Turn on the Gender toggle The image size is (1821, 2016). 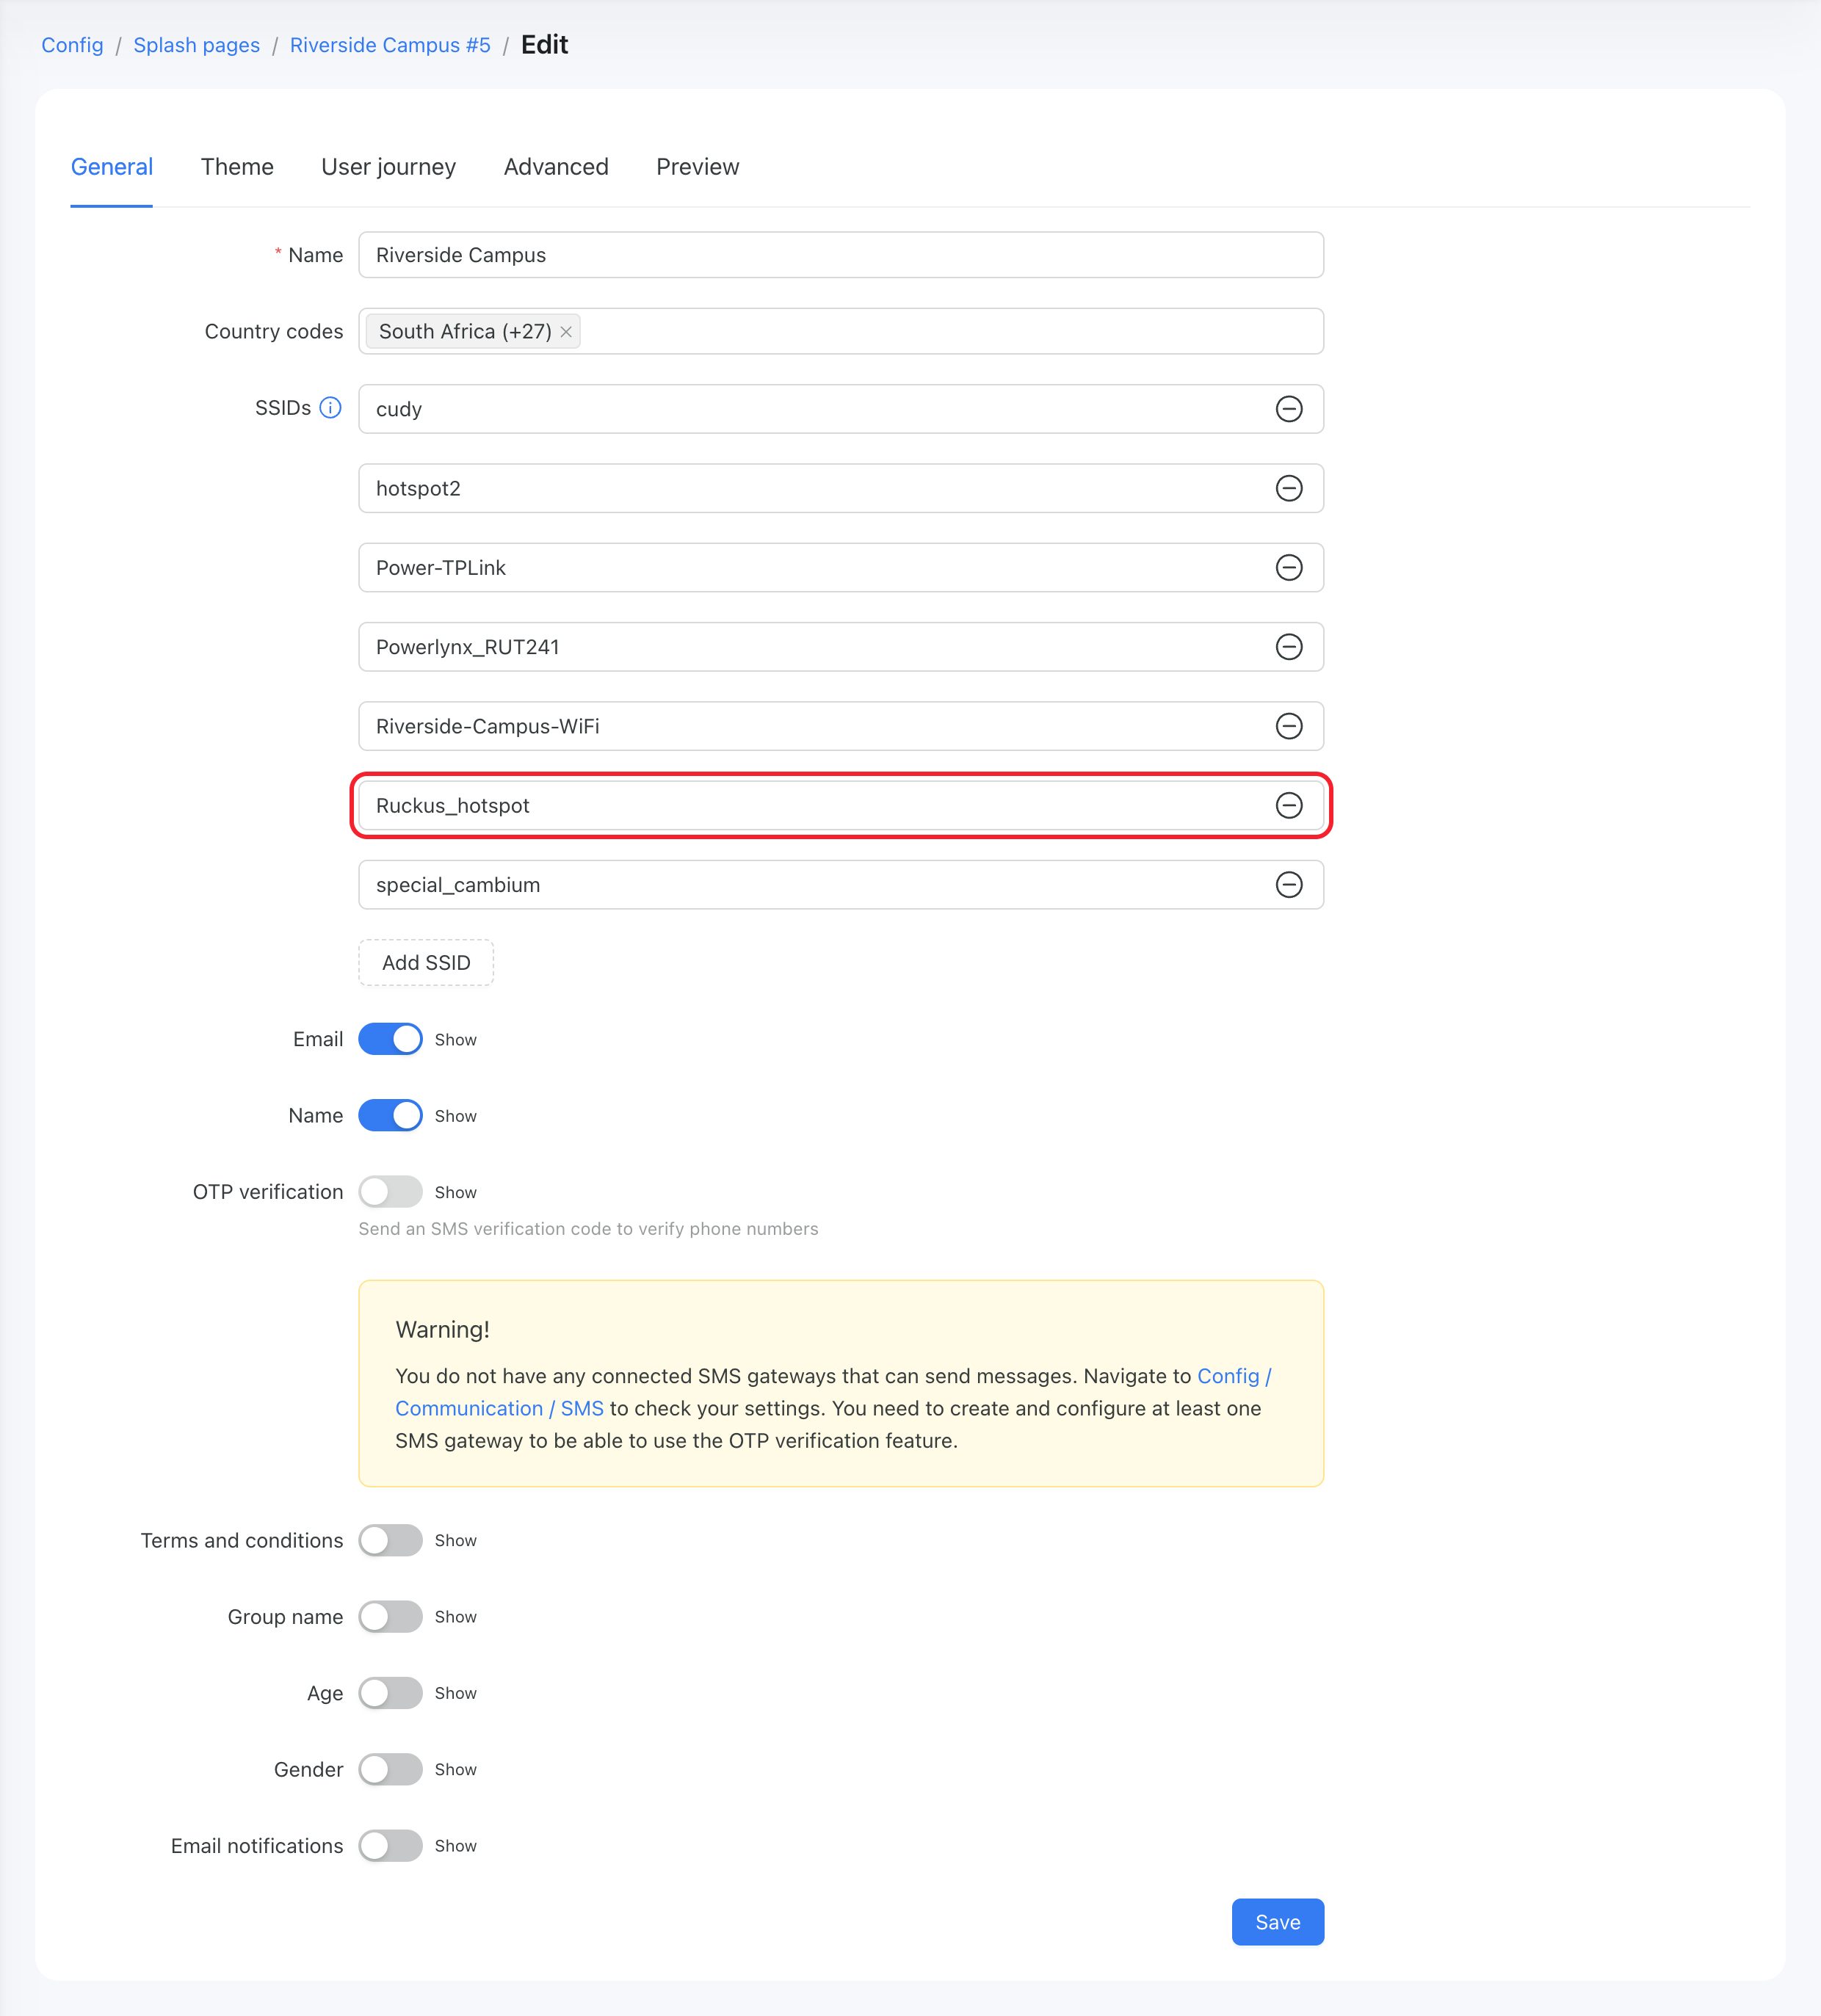click(390, 1769)
